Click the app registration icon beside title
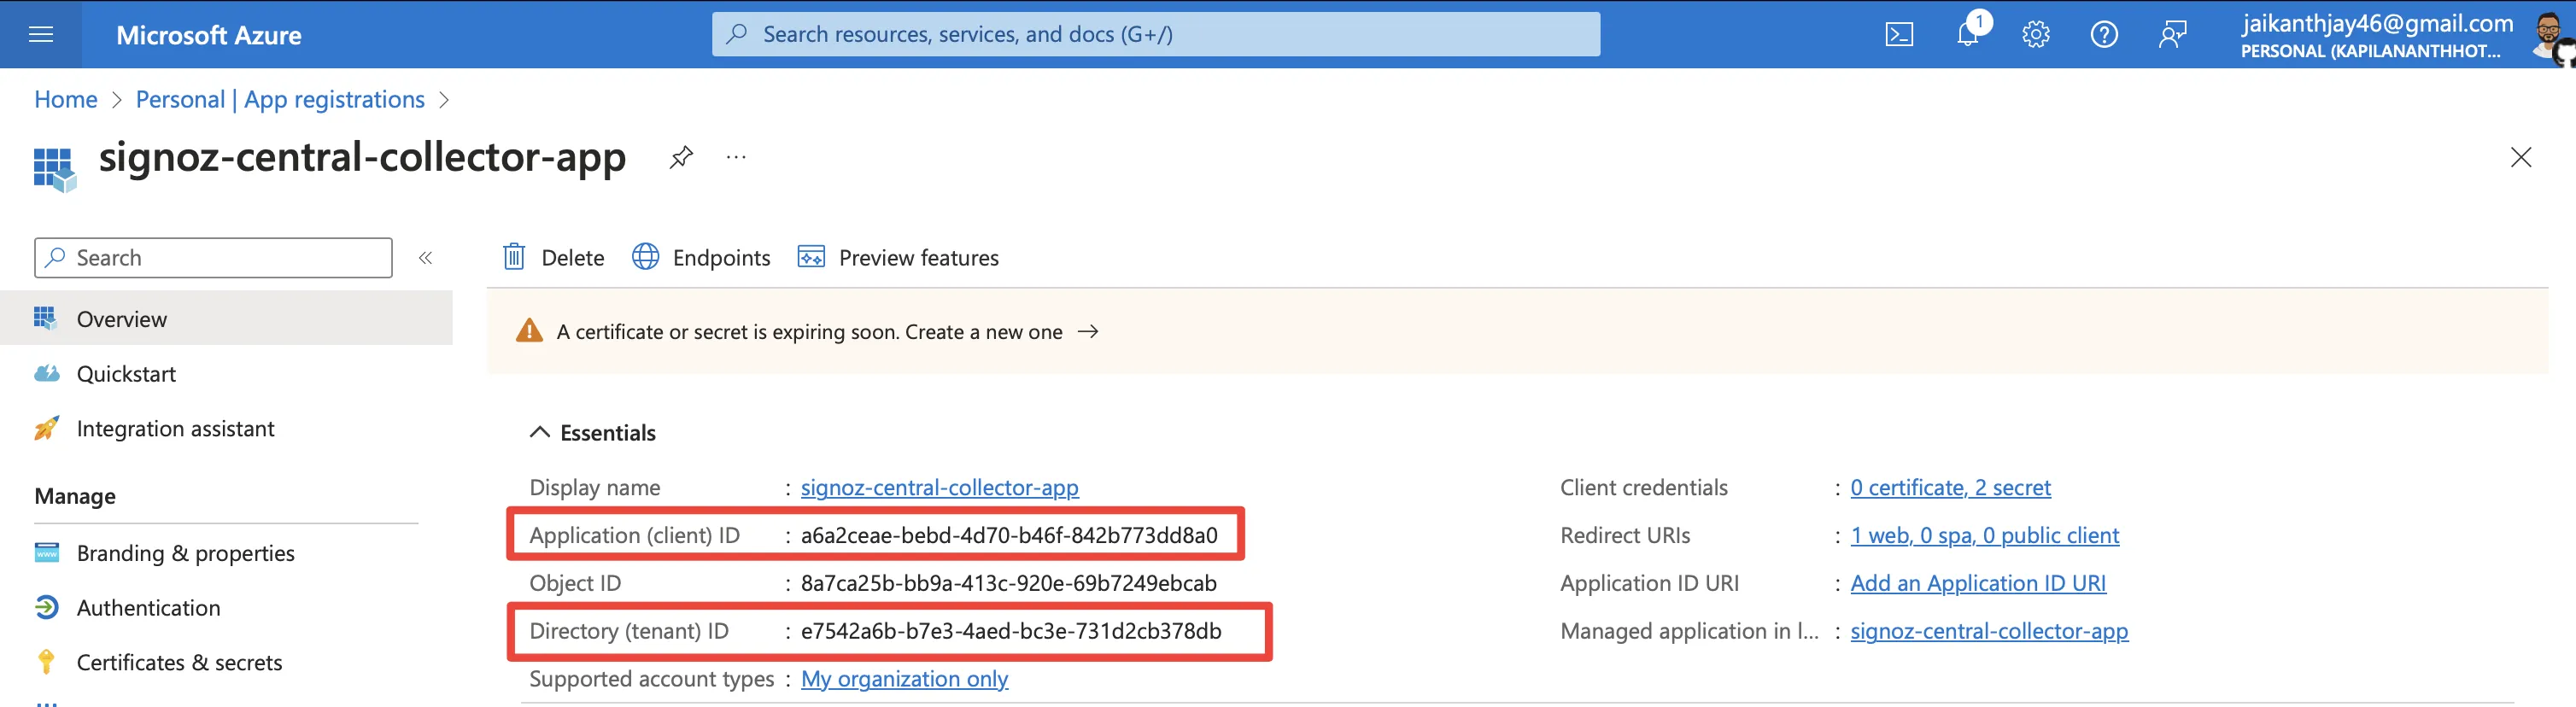This screenshot has height=707, width=2576. 54,168
